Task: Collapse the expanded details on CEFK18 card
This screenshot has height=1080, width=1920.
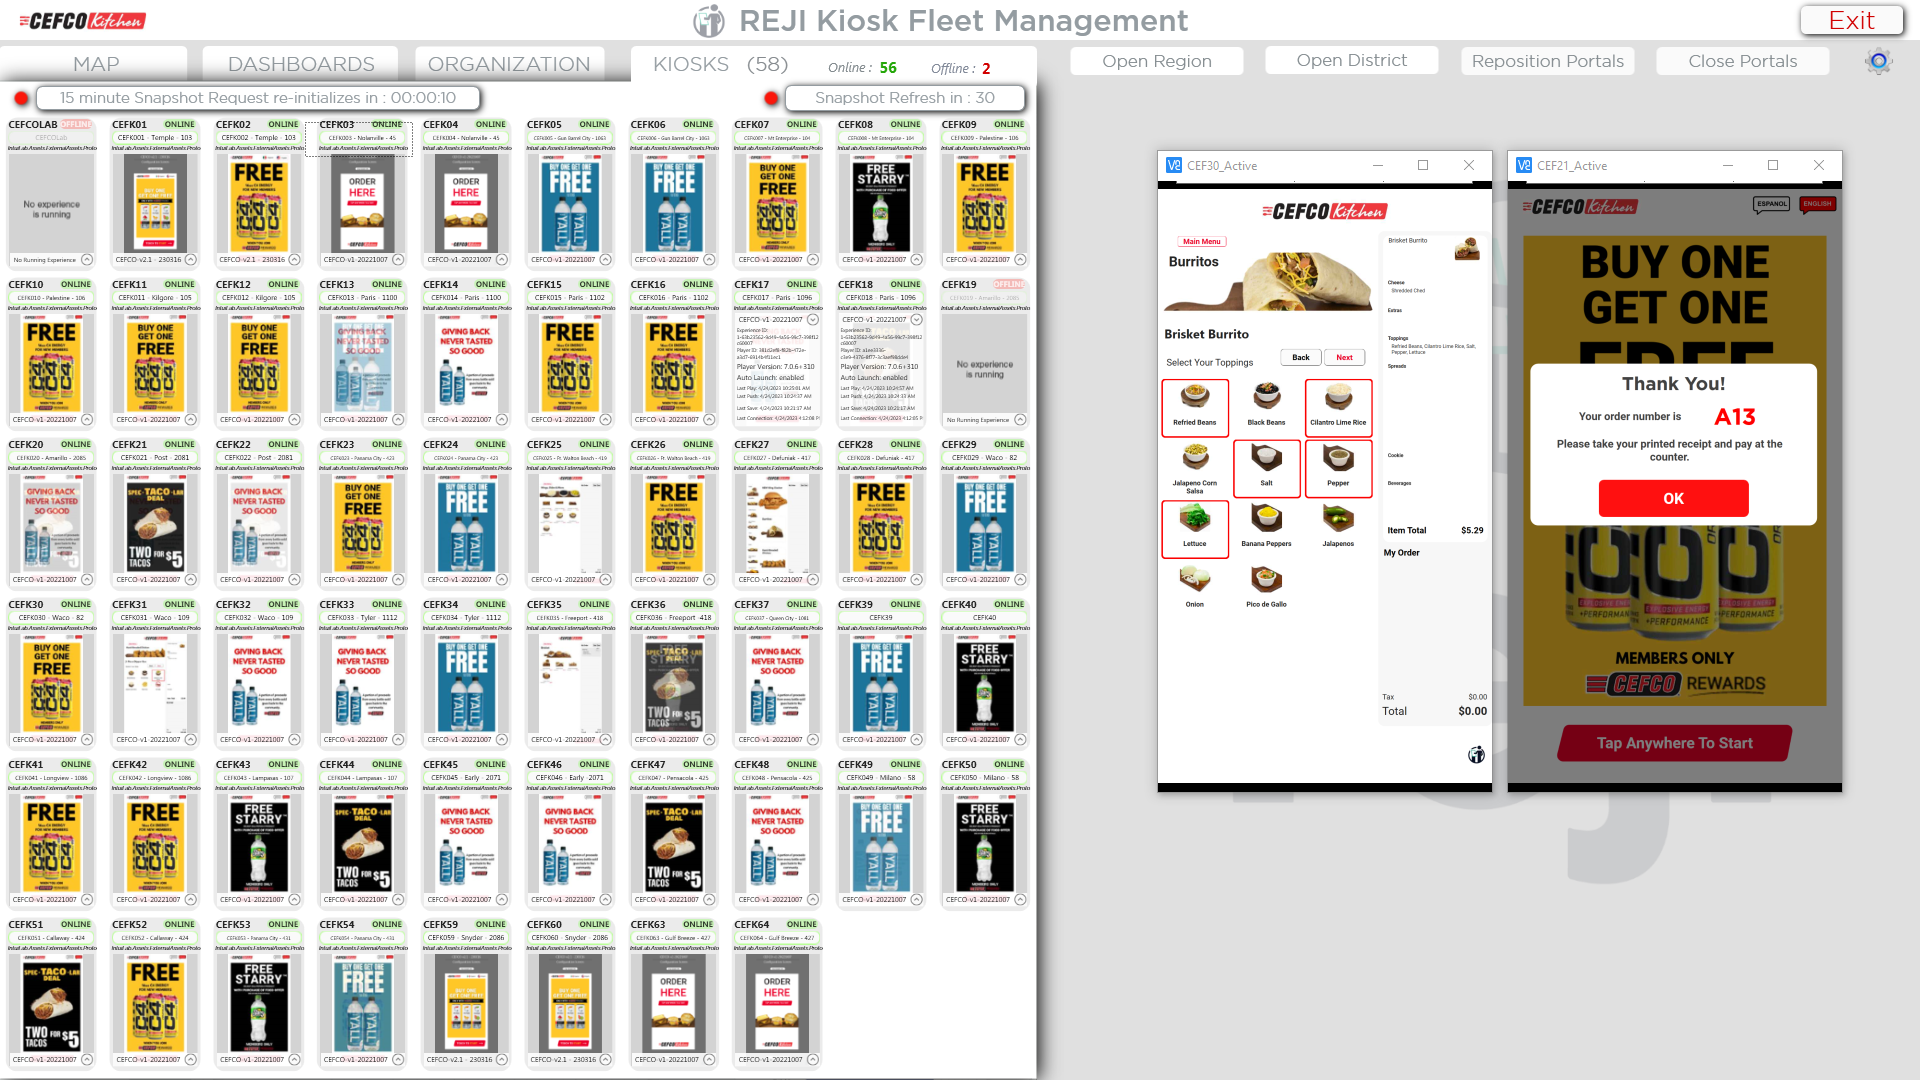Action: tap(916, 320)
